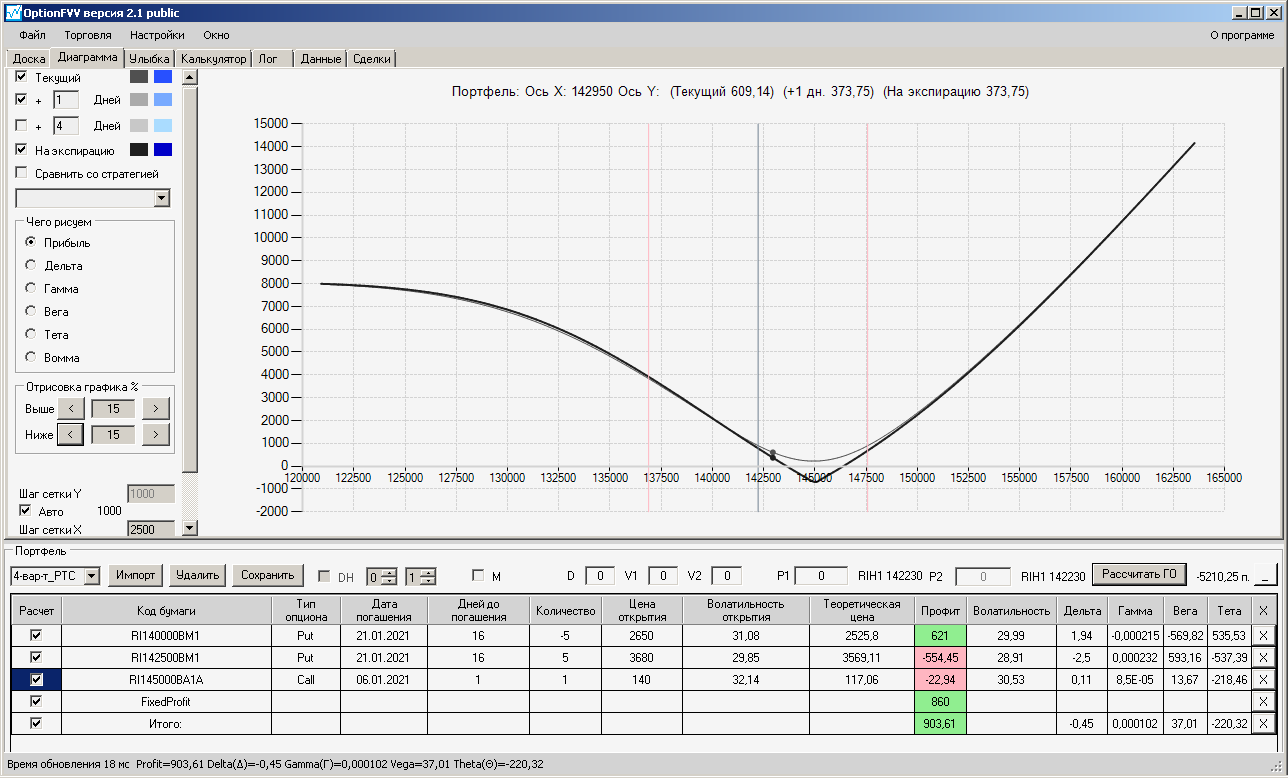Viewport: 1288px width, 778px height.
Task: Expand the 4-вар-т_РТС portfolio dropdown
Action: [x=92, y=576]
